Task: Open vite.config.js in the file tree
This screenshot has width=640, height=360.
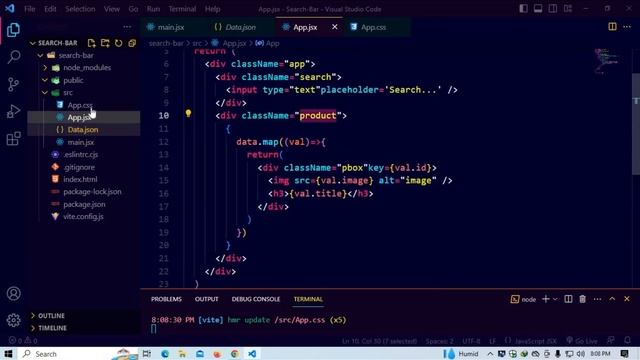Action: 84,216
